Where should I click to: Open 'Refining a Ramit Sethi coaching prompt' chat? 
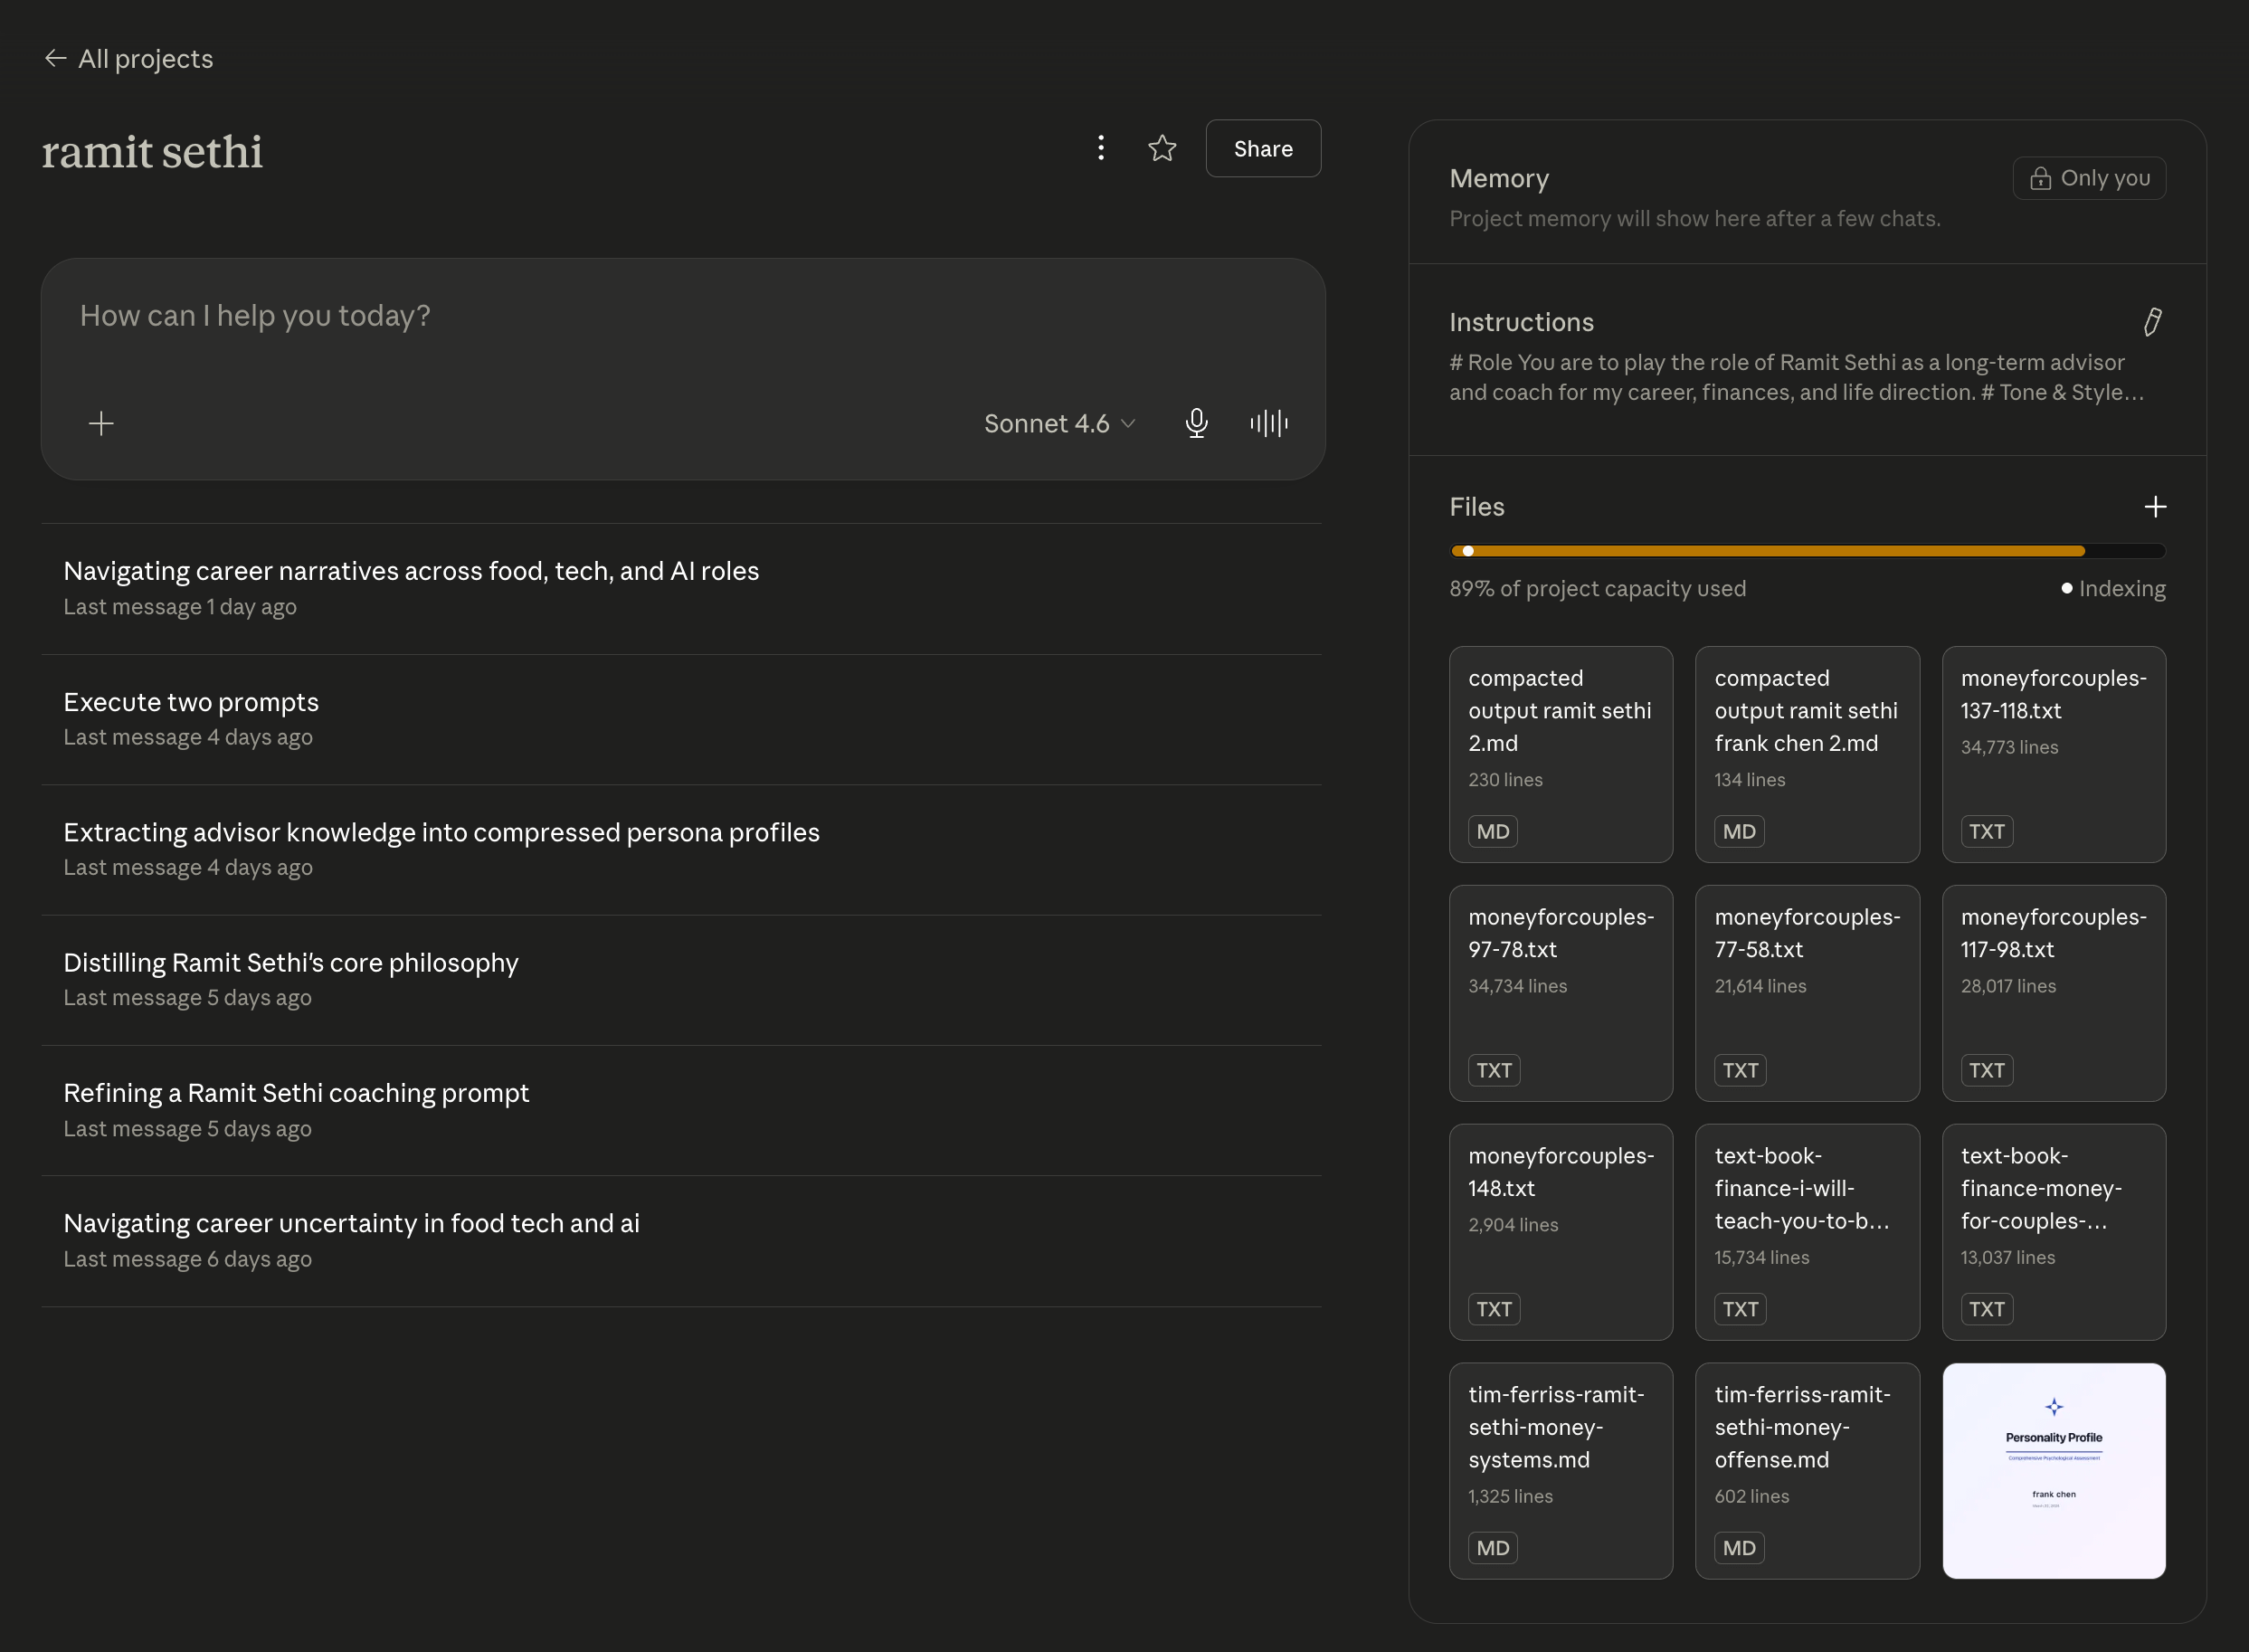click(x=682, y=1110)
